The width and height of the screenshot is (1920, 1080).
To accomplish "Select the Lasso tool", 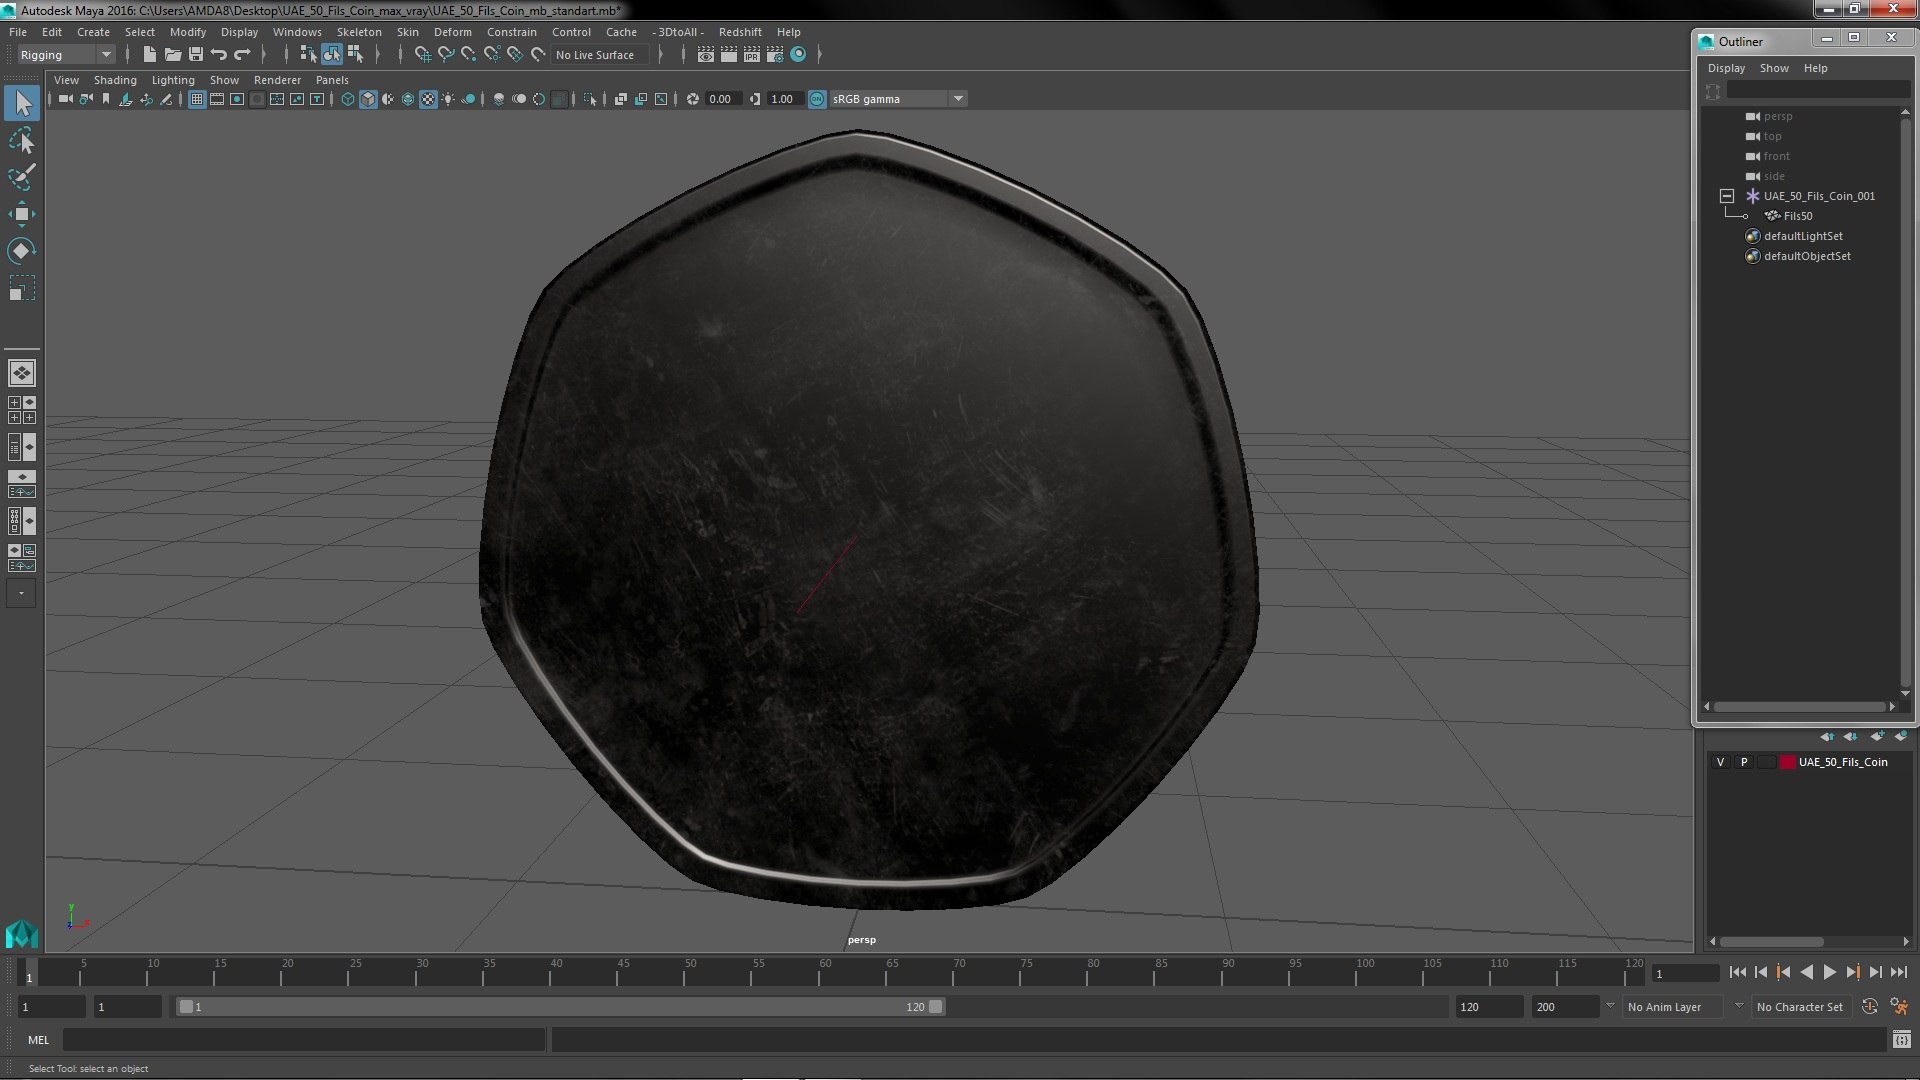I will coord(21,141).
